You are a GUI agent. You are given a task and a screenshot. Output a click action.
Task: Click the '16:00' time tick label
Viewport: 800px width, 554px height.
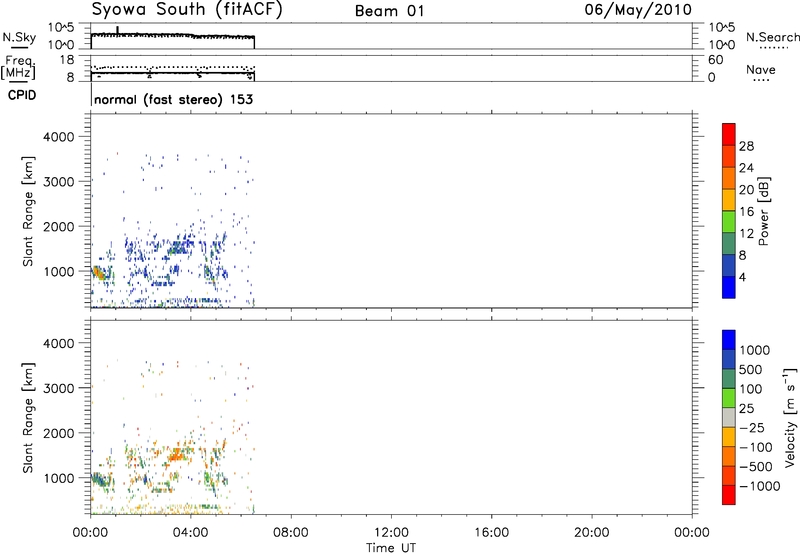(x=491, y=533)
